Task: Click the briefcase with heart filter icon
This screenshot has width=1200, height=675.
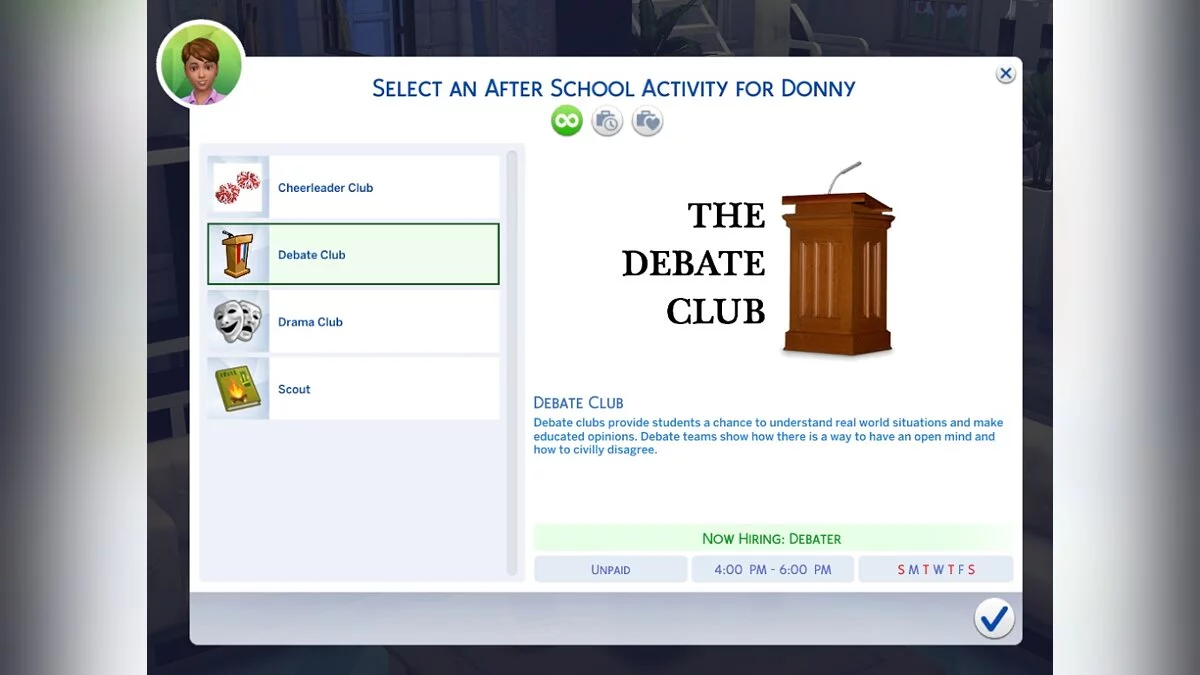Action: pyautogui.click(x=646, y=121)
